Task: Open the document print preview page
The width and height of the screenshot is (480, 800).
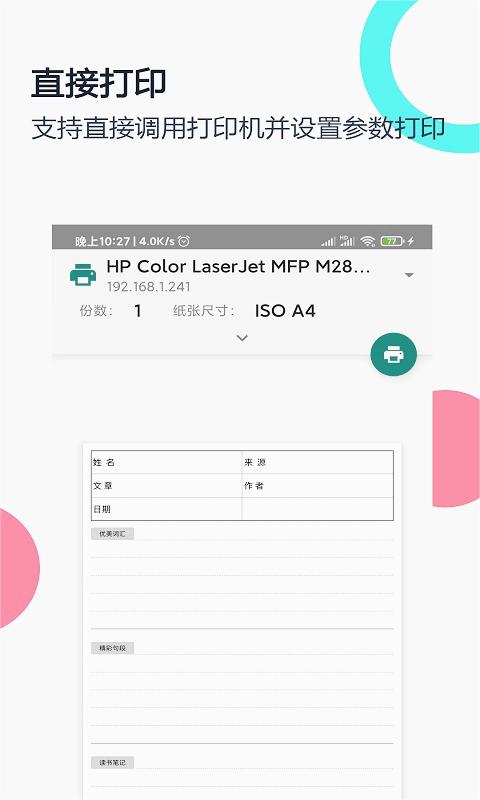Action: (x=242, y=622)
